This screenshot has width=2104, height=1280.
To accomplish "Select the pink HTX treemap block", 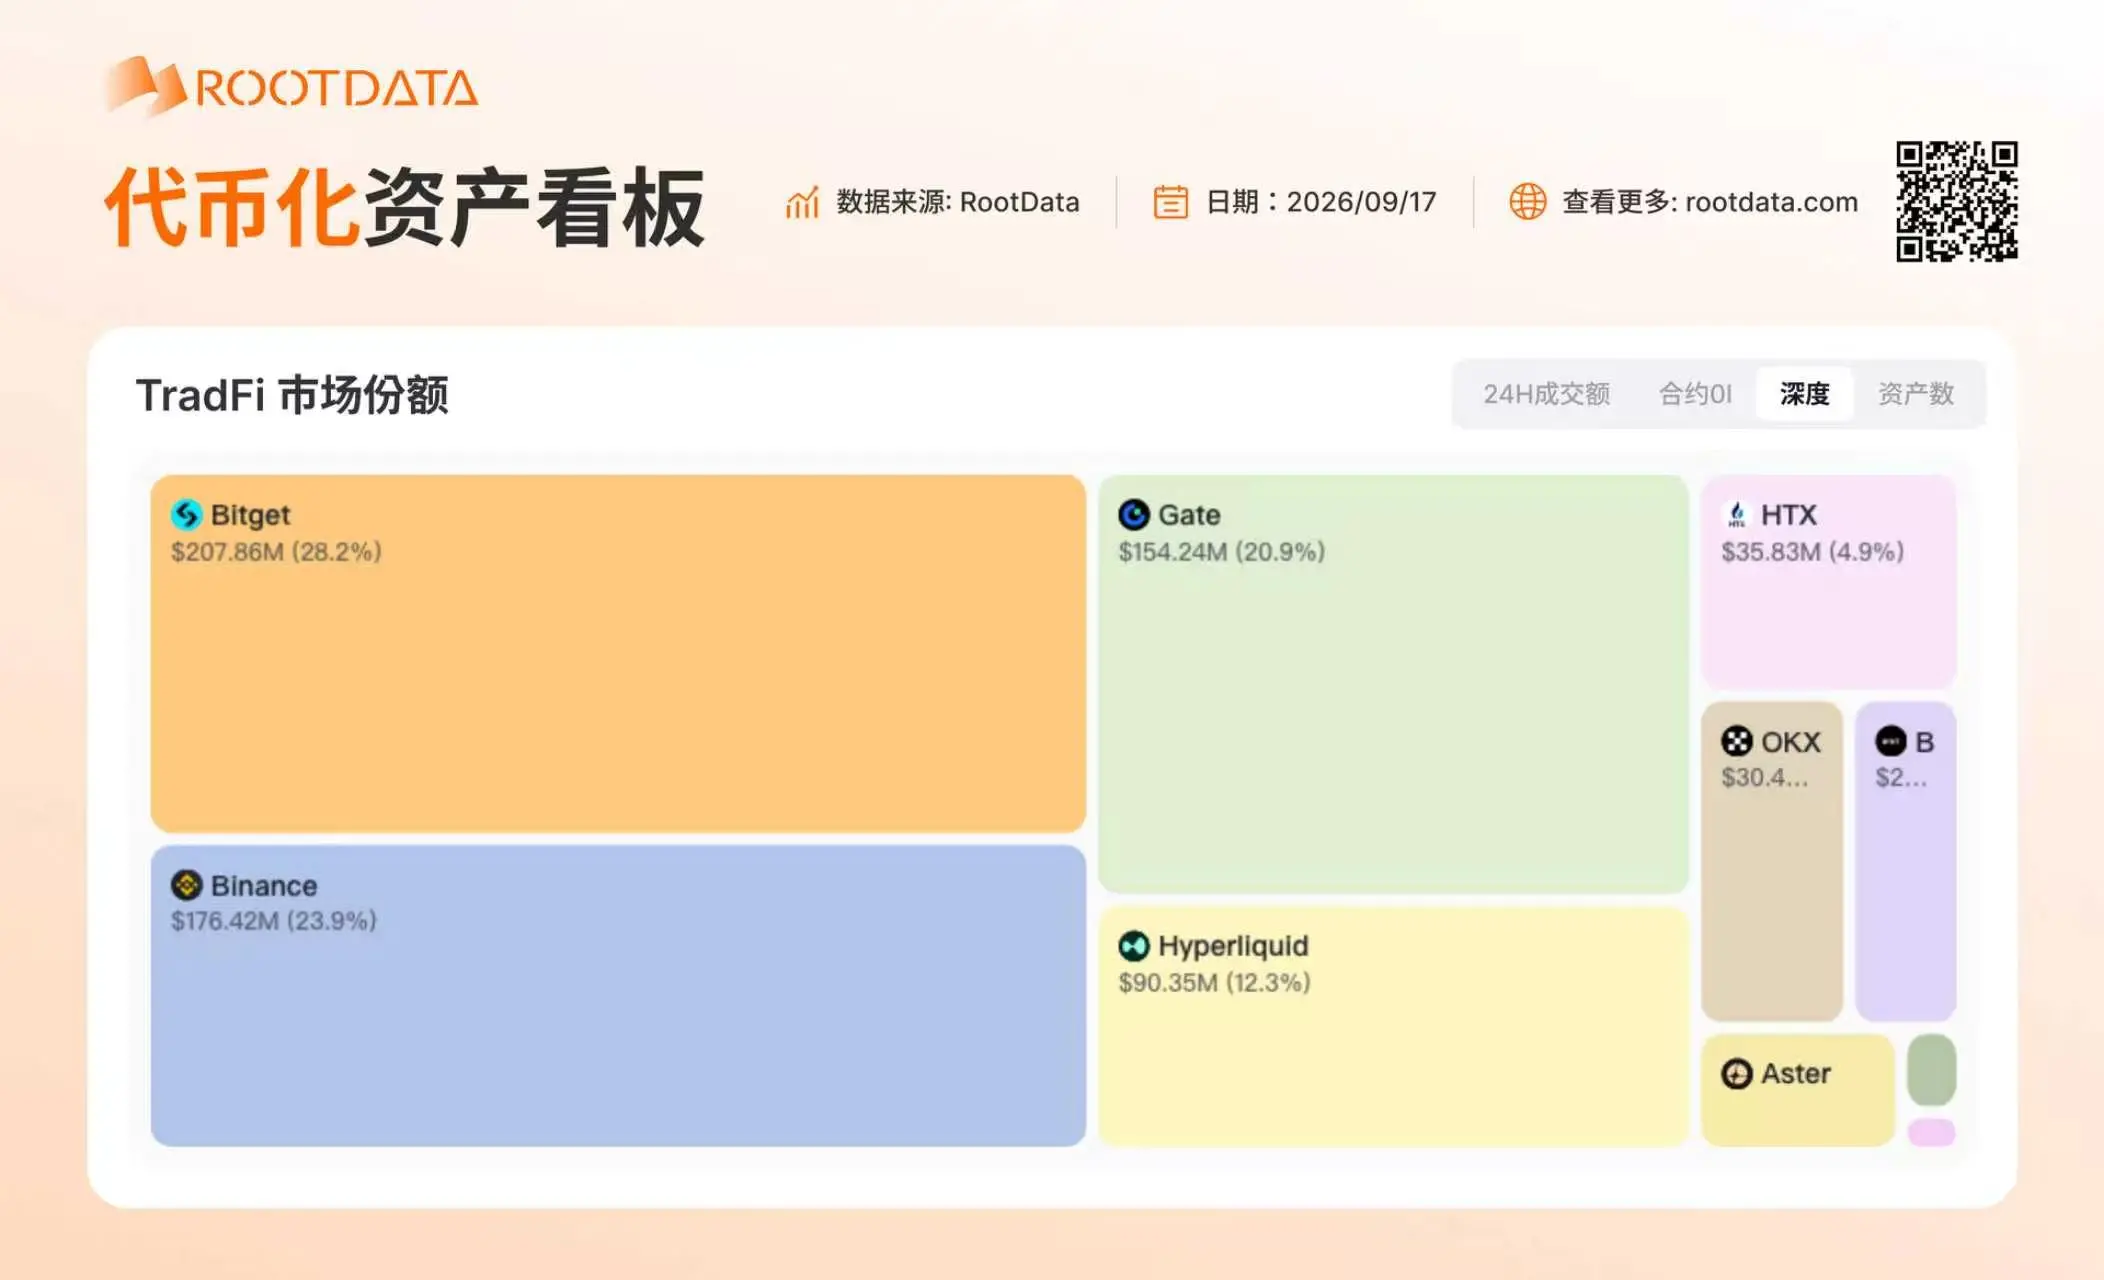I will point(1829,582).
